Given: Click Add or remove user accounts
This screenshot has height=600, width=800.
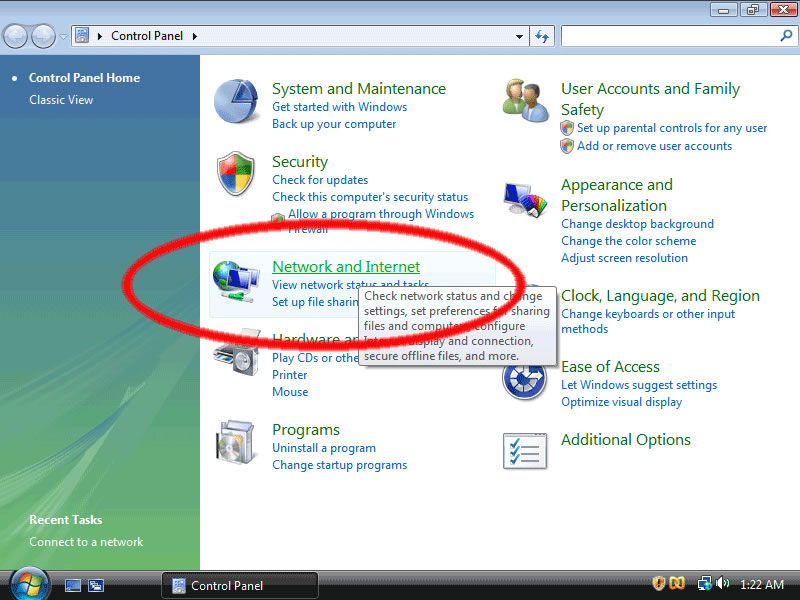Looking at the screenshot, I should [x=654, y=146].
